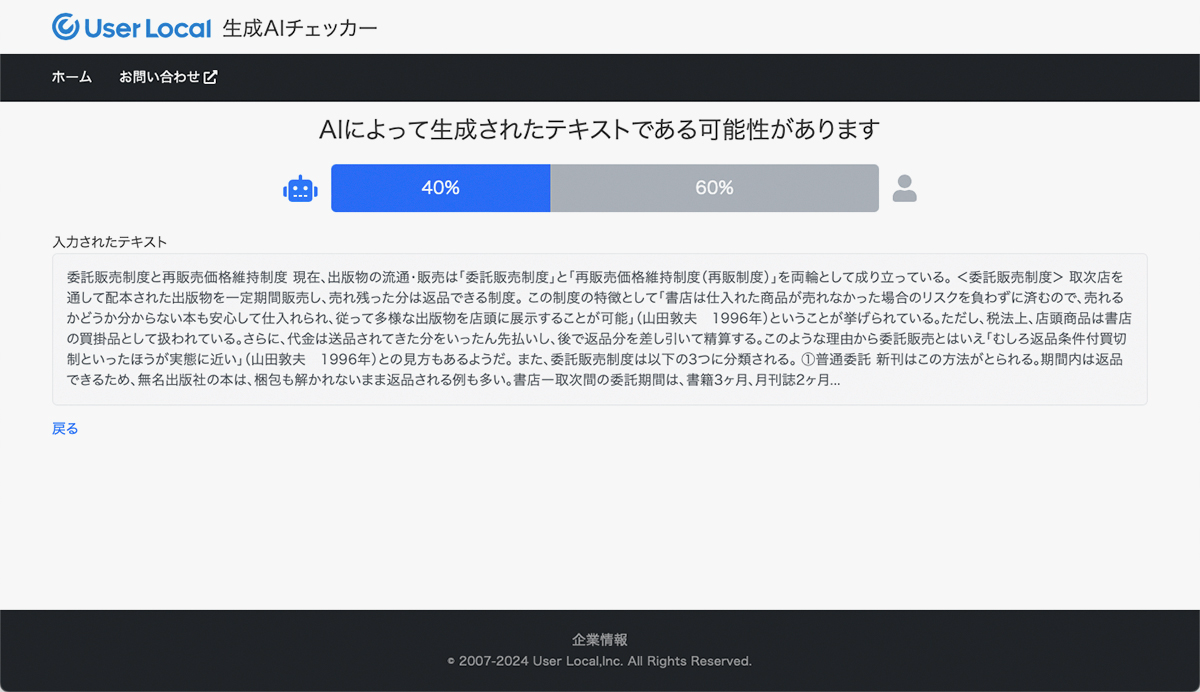
Task: Click the blue 40% AI probability bar
Action: tap(440, 188)
